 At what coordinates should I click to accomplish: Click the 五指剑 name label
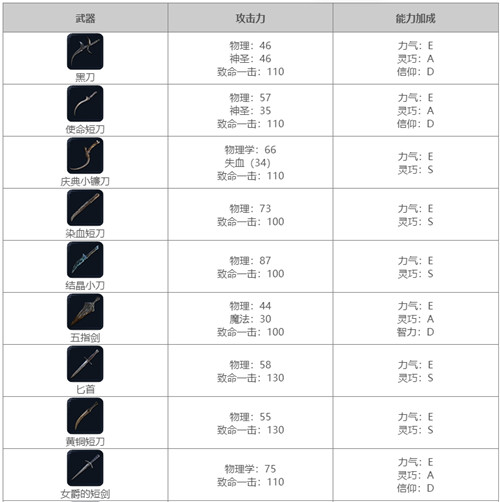point(85,337)
